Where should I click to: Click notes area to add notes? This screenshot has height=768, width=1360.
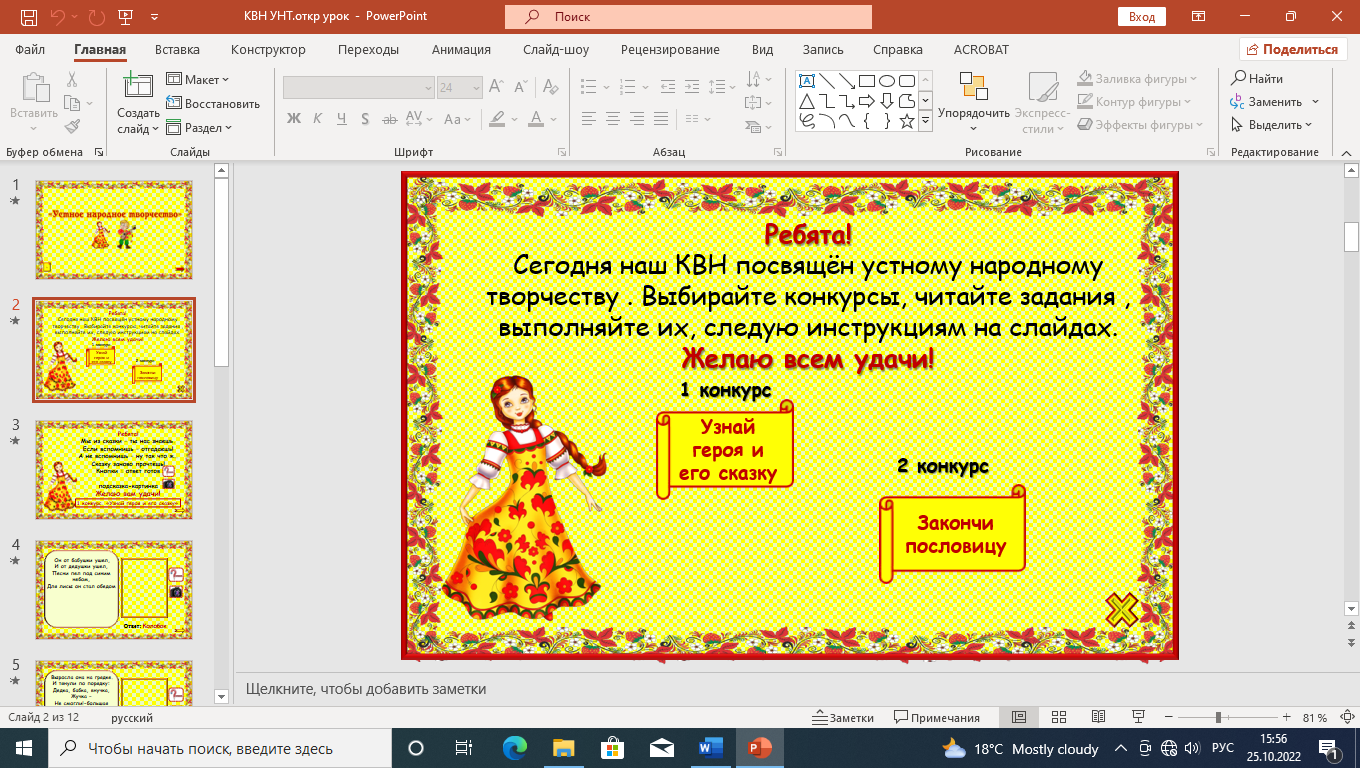pyautogui.click(x=790, y=689)
